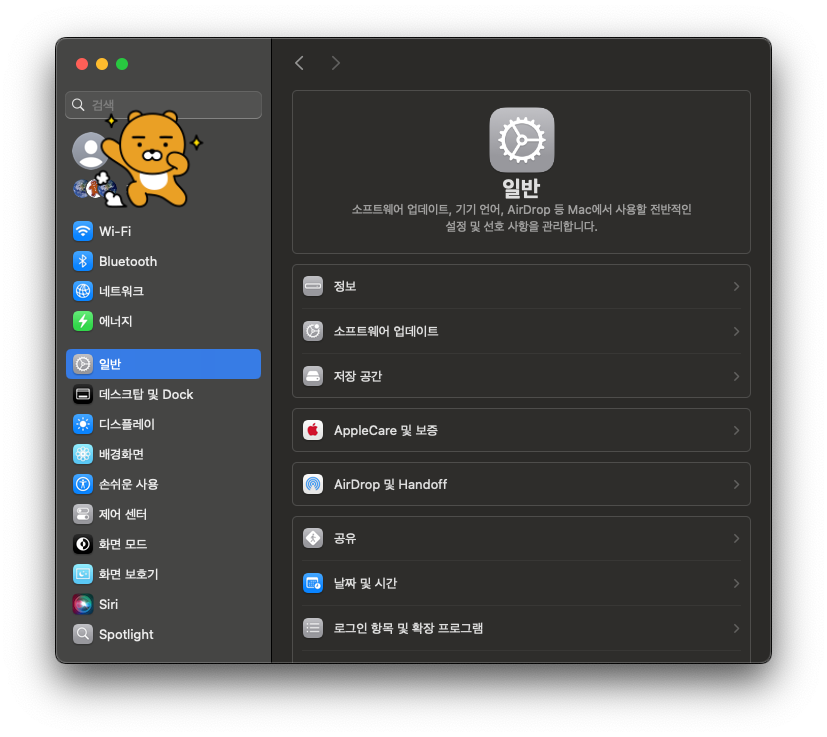Open 데스크탑 및 Dock icon

83,394
